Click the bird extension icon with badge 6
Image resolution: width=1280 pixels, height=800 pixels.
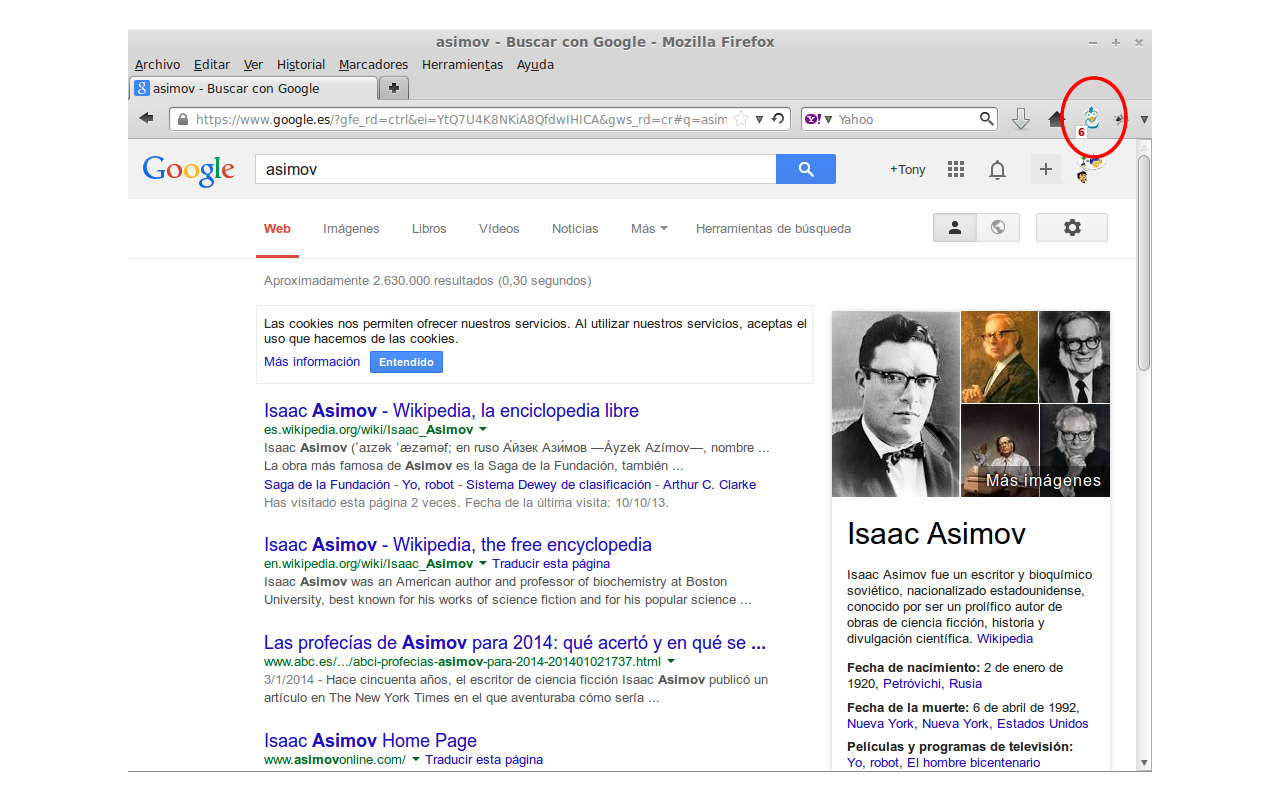pyautogui.click(x=1091, y=120)
